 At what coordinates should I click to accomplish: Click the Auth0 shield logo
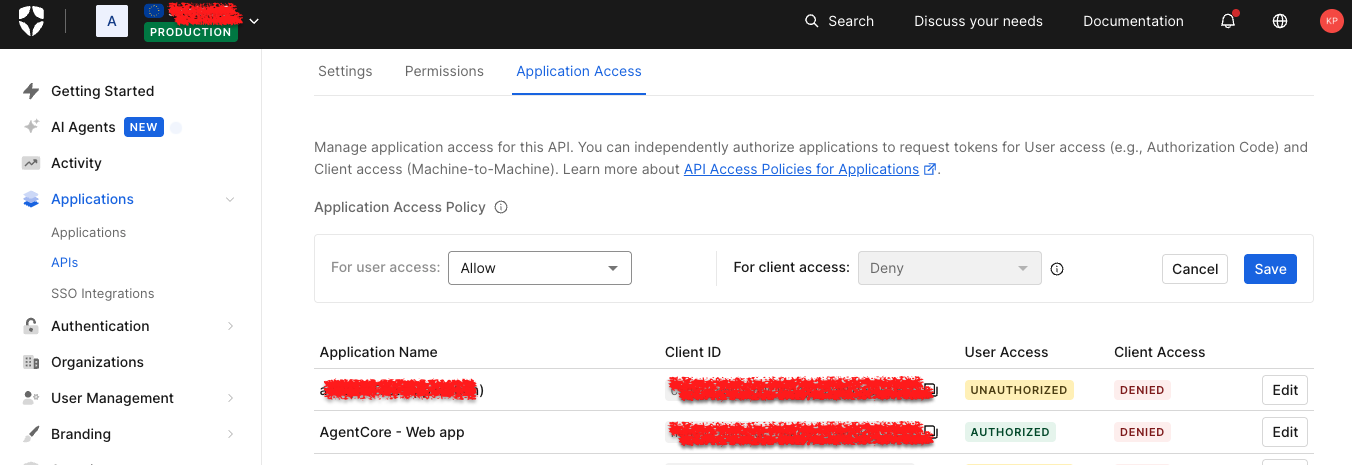[x=31, y=20]
